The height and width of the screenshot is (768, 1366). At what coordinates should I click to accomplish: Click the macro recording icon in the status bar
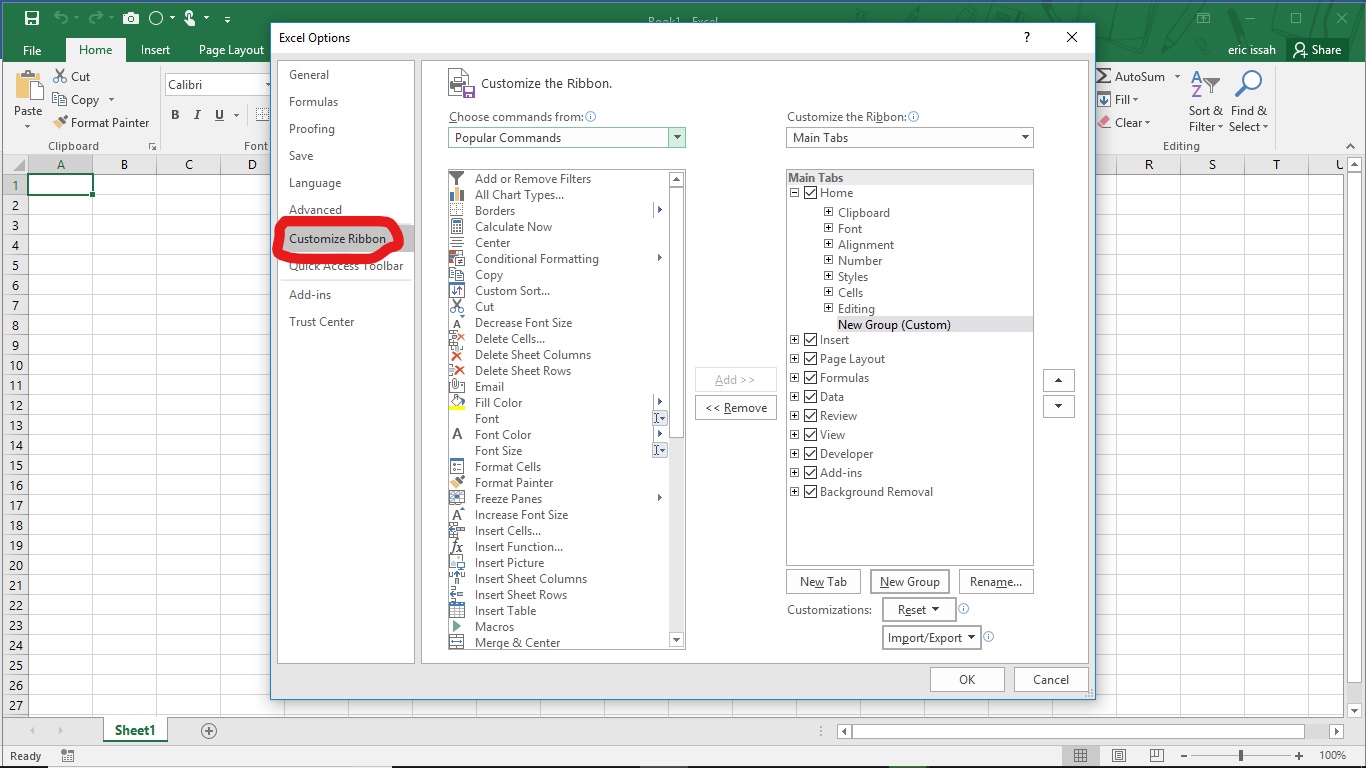68,756
